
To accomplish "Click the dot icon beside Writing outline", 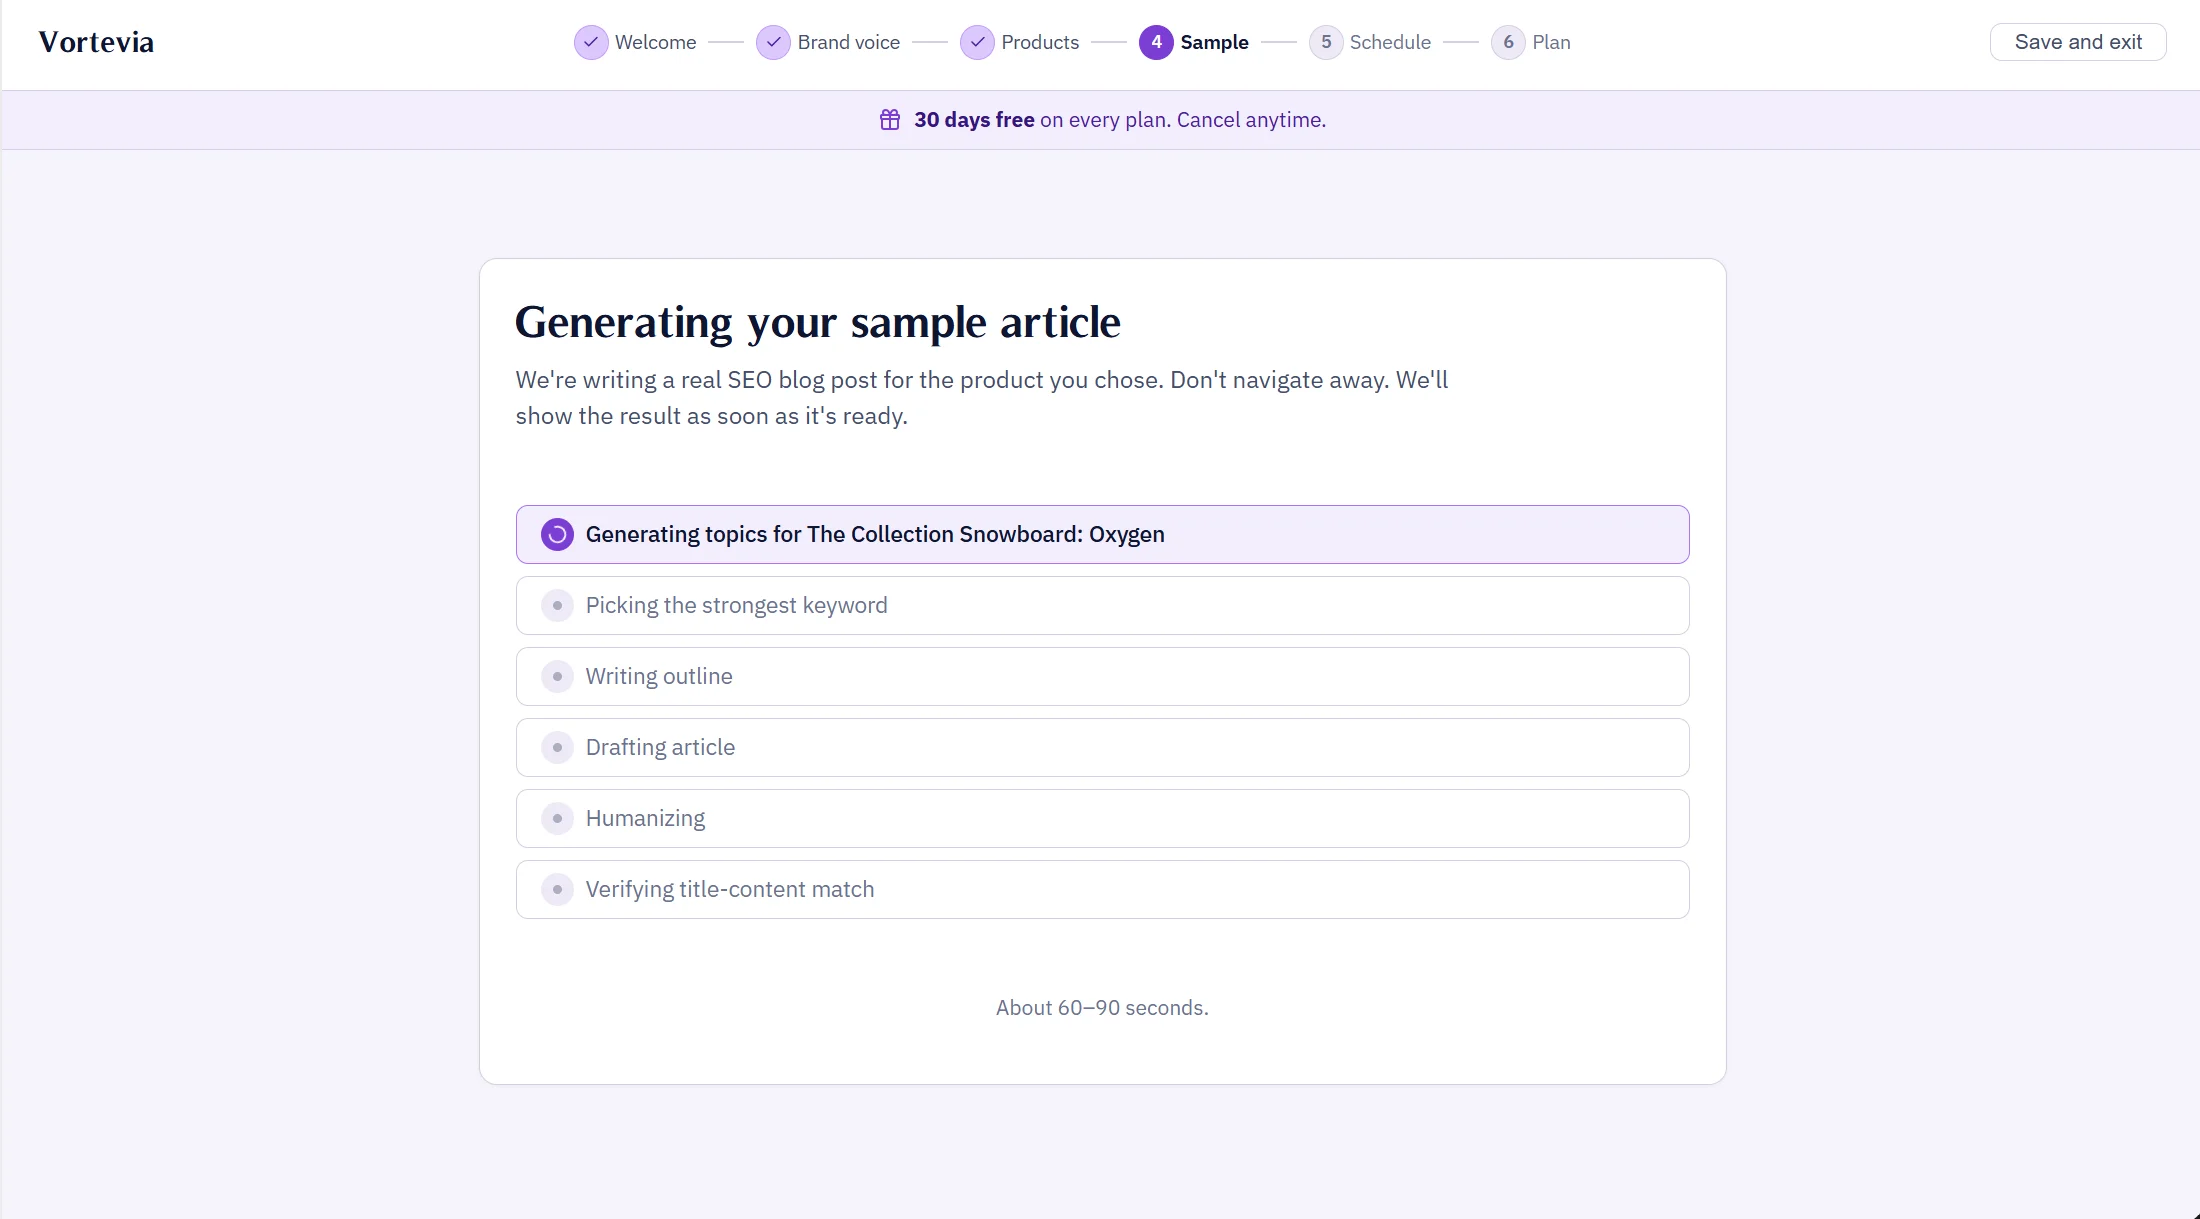I will (557, 676).
